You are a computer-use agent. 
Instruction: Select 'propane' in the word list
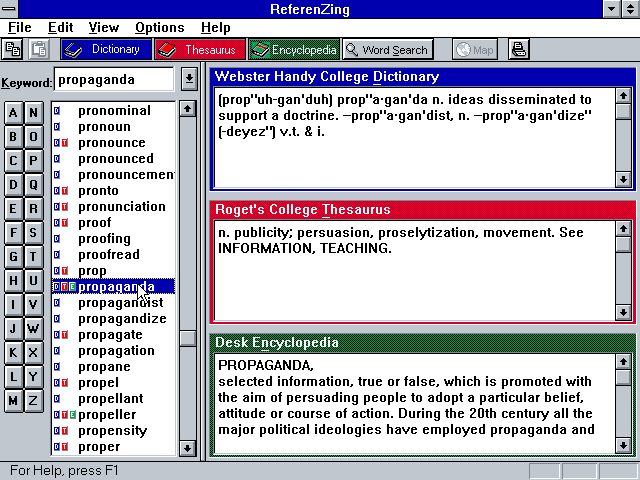(114, 367)
